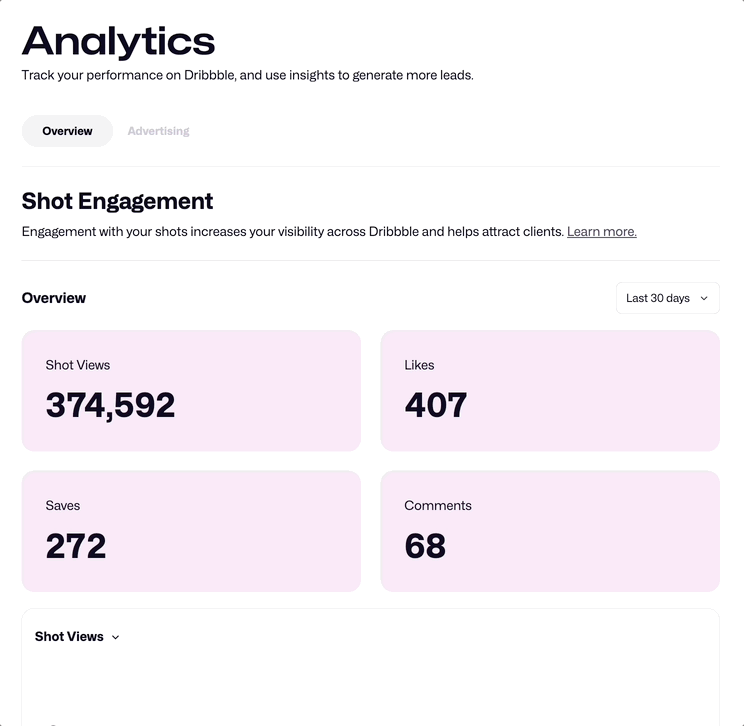The image size is (744, 726).
Task: Click the Track your performance subtitle text
Action: coord(247,75)
